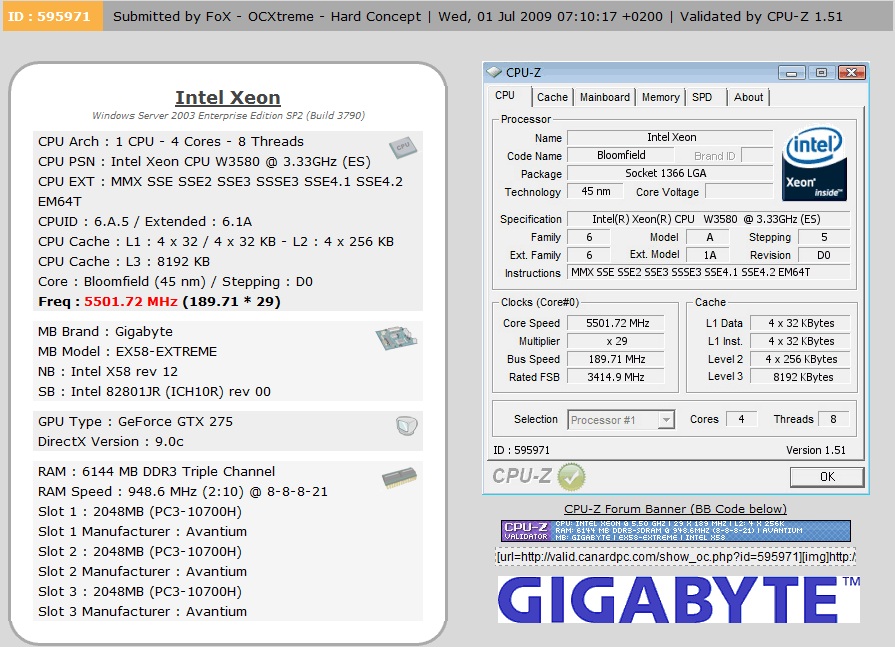The image size is (895, 647).
Task: Click the CPU-Z Validator banner image
Action: click(x=676, y=531)
